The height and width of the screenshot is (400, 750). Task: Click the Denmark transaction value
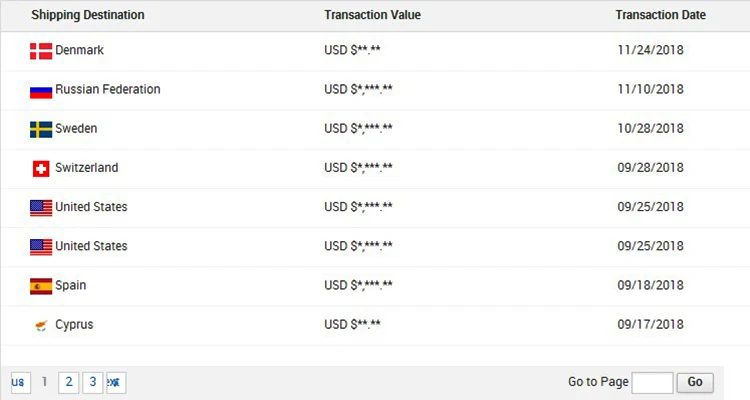(352, 51)
